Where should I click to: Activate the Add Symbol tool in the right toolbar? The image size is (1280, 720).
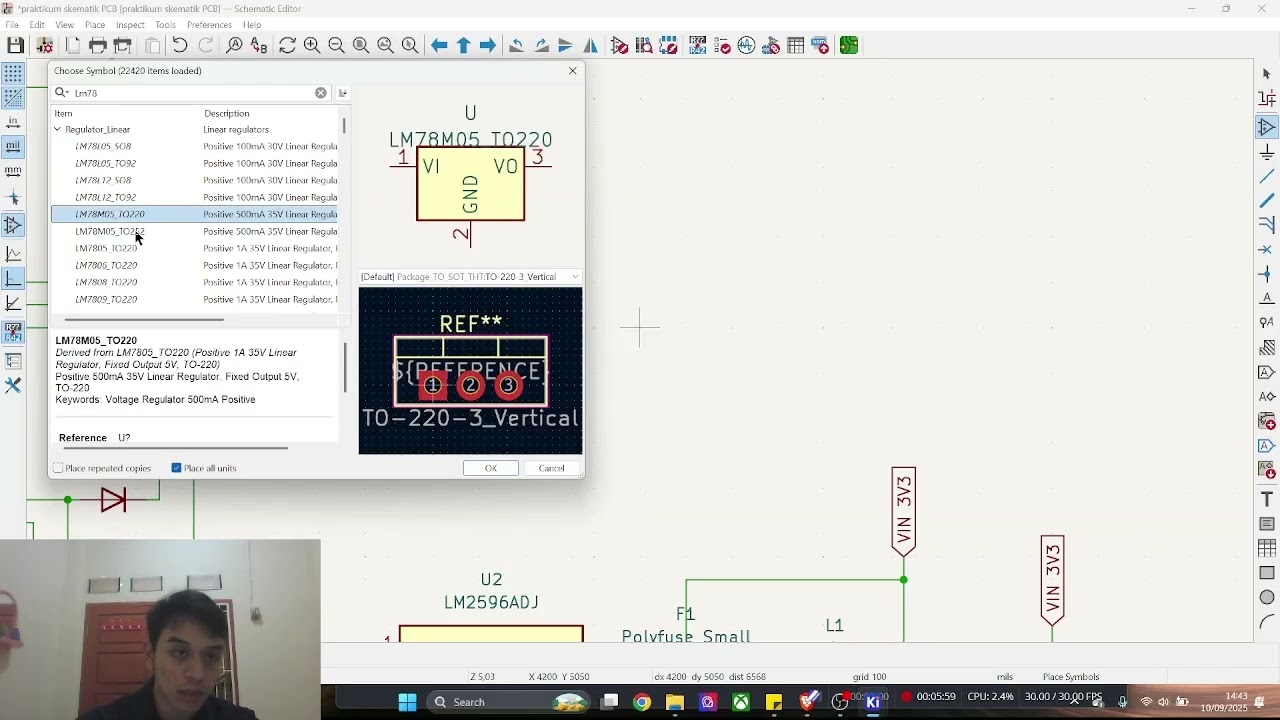tap(1267, 127)
